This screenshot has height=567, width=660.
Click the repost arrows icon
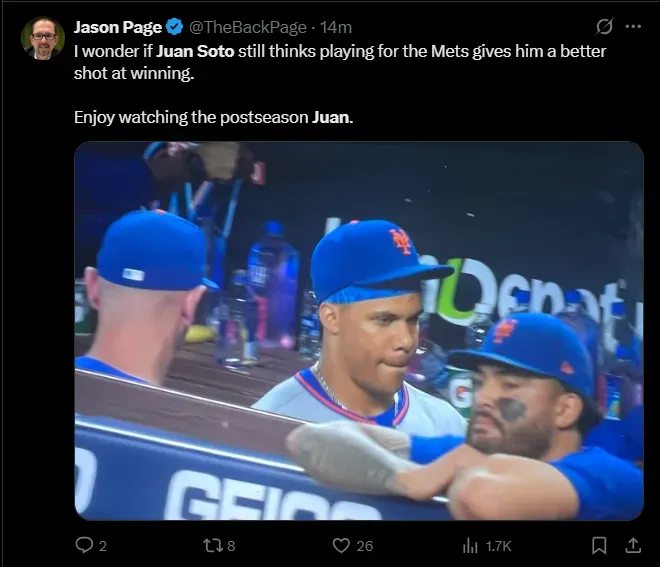tap(212, 545)
